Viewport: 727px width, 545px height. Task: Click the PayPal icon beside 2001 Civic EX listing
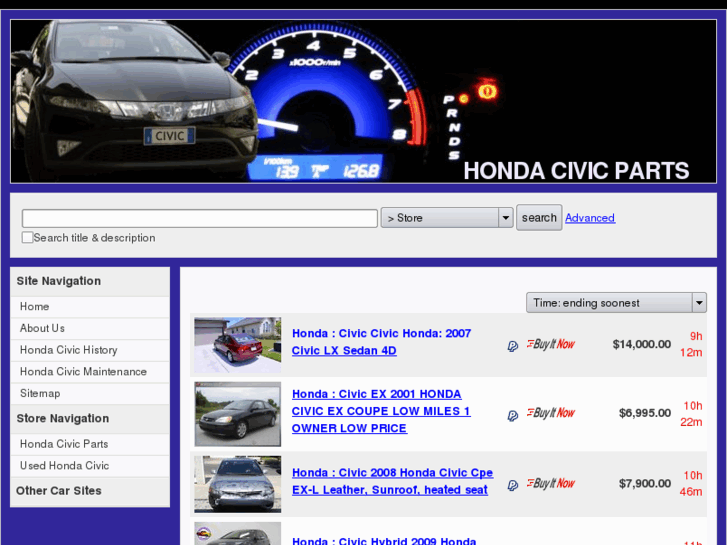coord(512,416)
